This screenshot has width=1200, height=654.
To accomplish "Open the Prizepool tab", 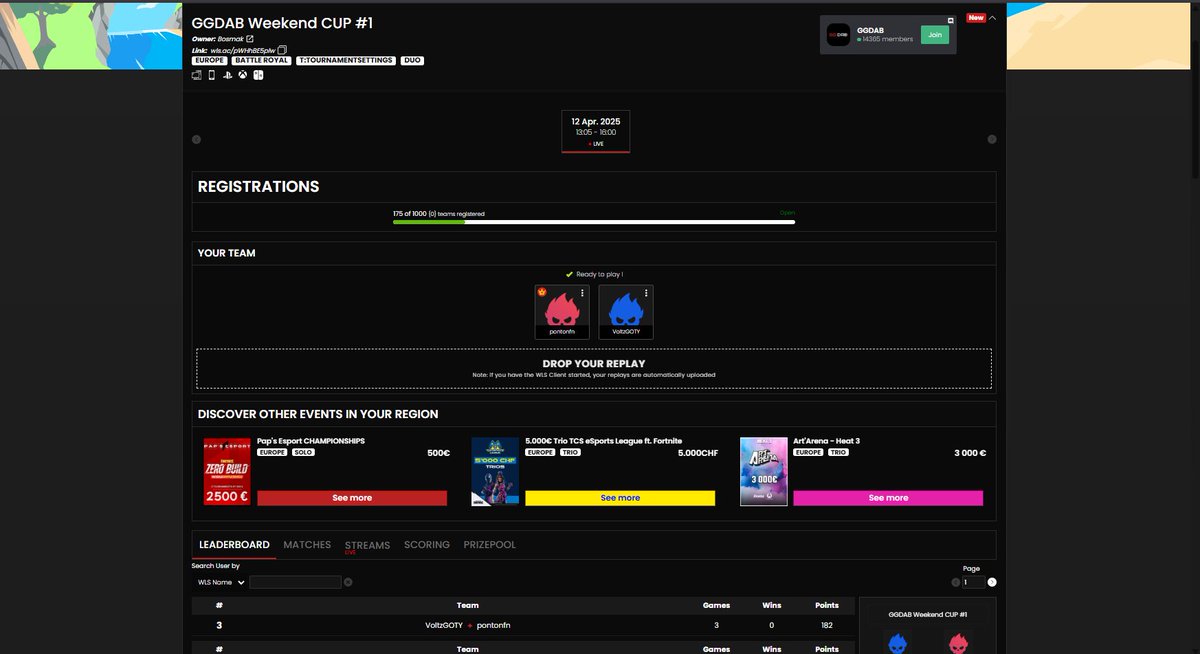I will tap(490, 545).
